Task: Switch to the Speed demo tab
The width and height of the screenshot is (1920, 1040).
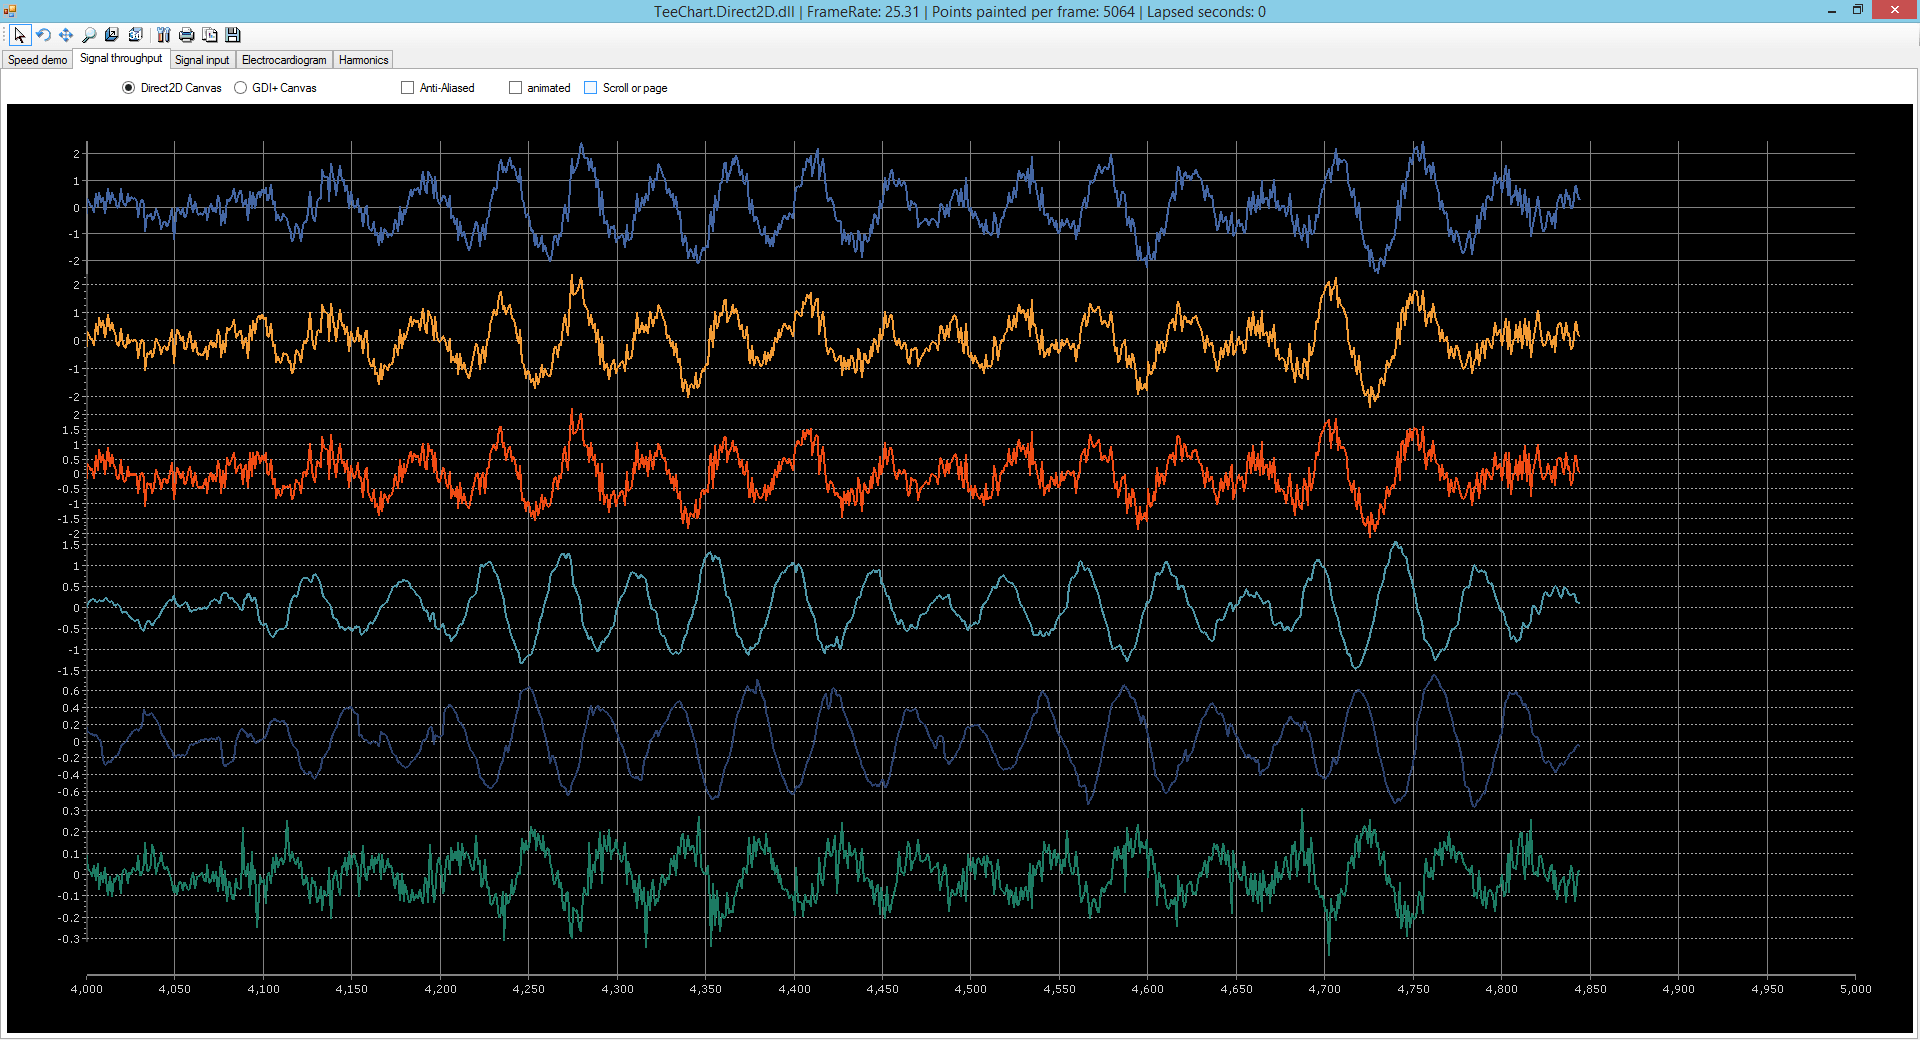Action: (36, 60)
